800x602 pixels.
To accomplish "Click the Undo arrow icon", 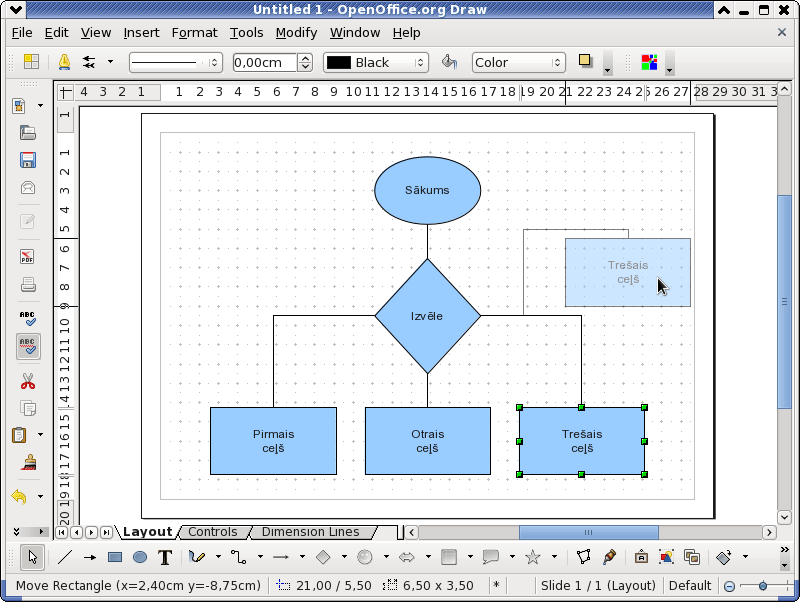I will tap(19, 496).
